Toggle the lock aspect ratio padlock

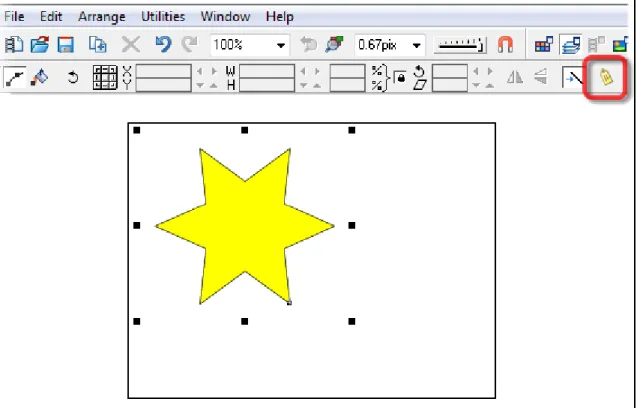click(400, 77)
